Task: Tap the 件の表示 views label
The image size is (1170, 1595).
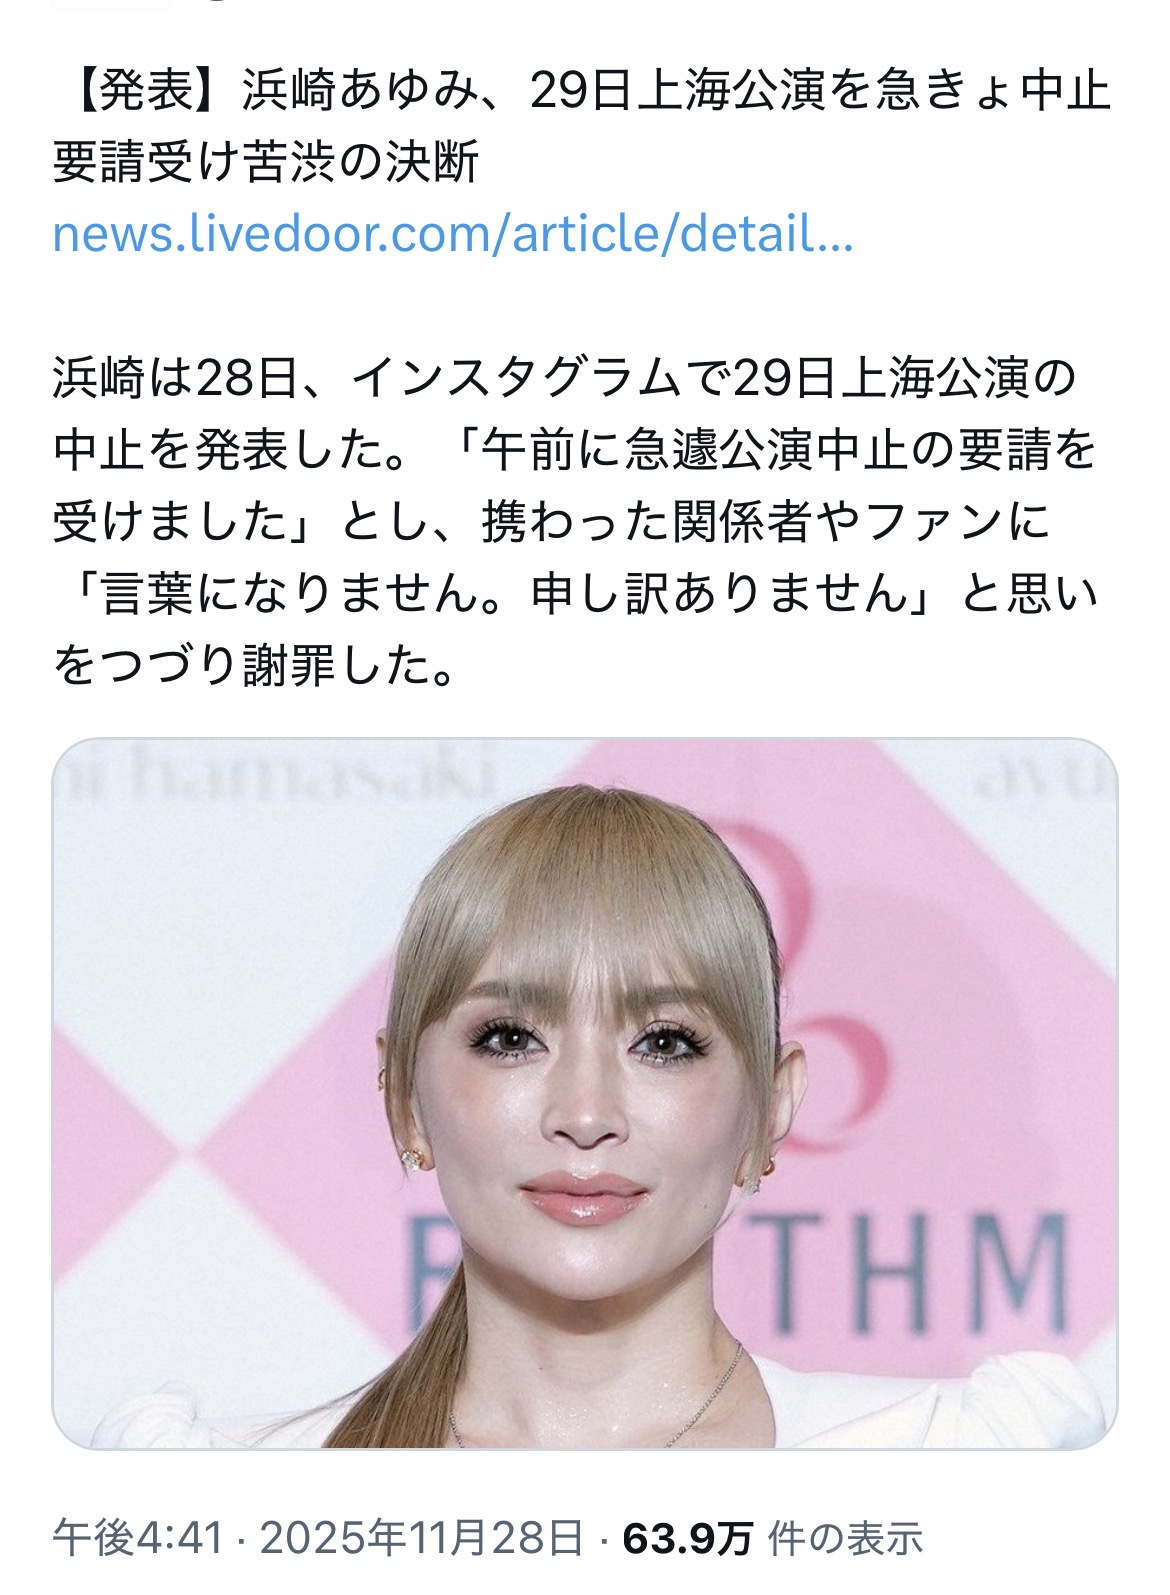Action: click(845, 1538)
